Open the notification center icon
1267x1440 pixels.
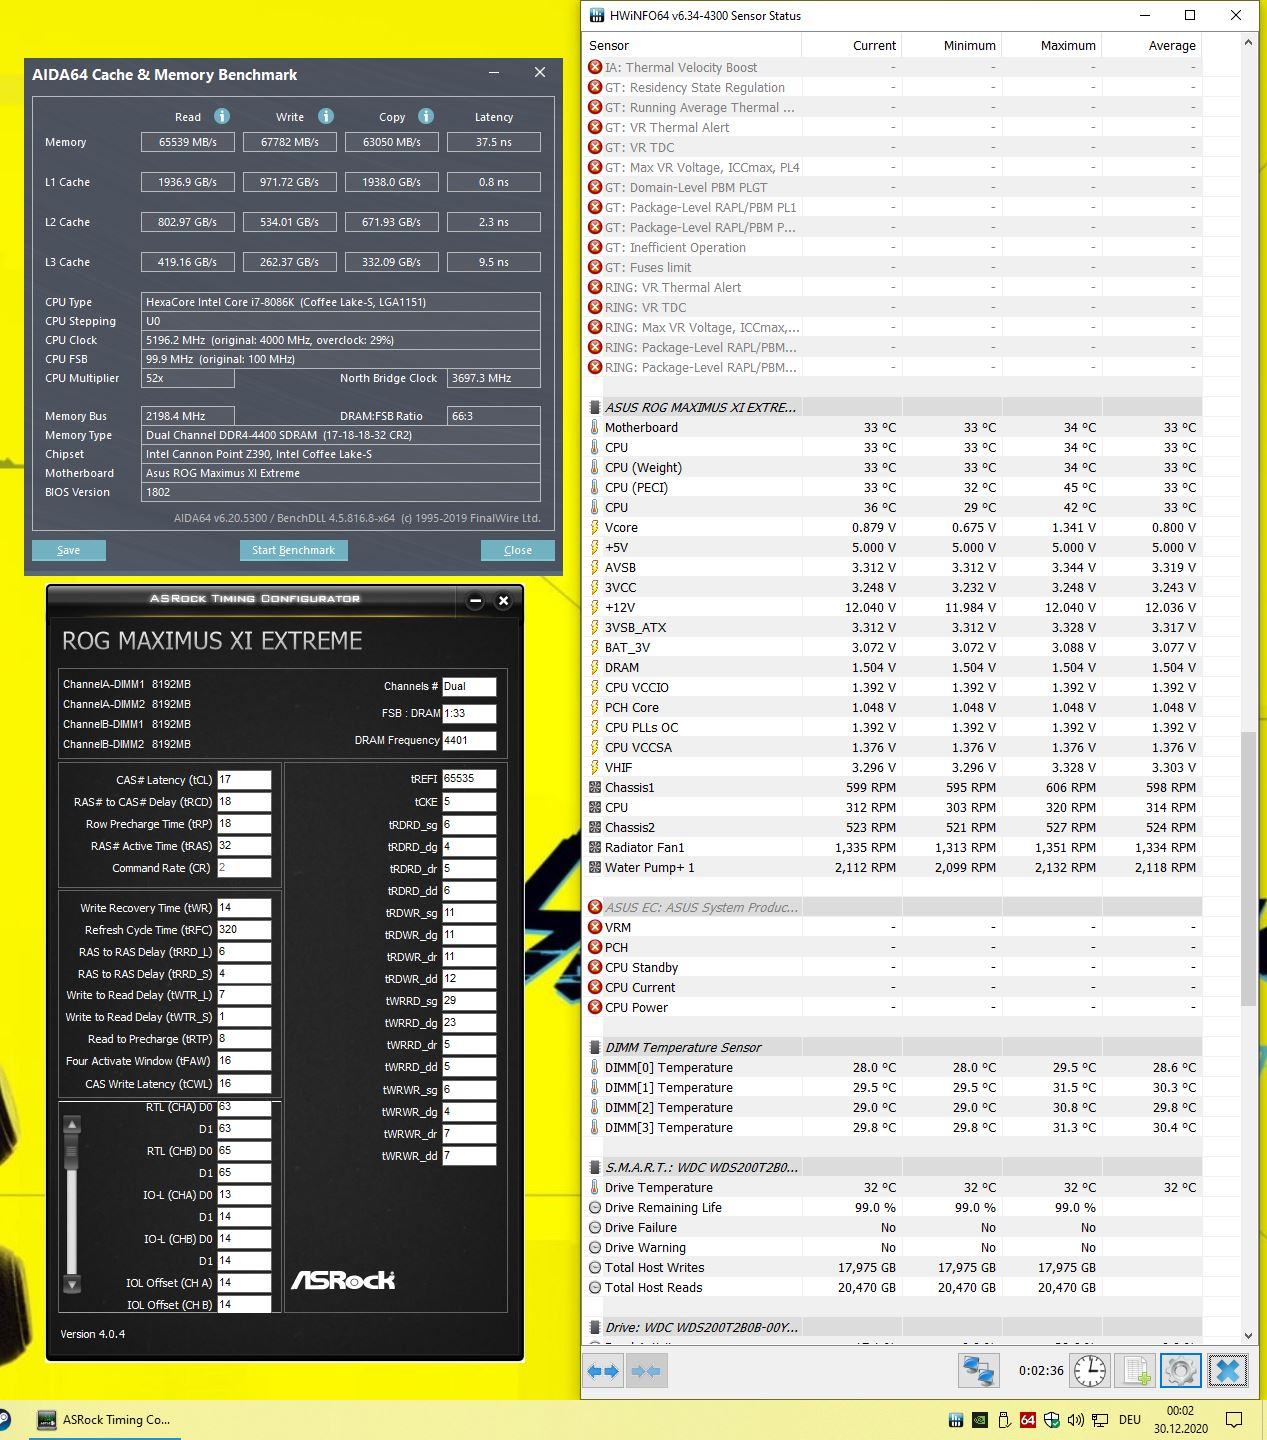[1234, 1419]
